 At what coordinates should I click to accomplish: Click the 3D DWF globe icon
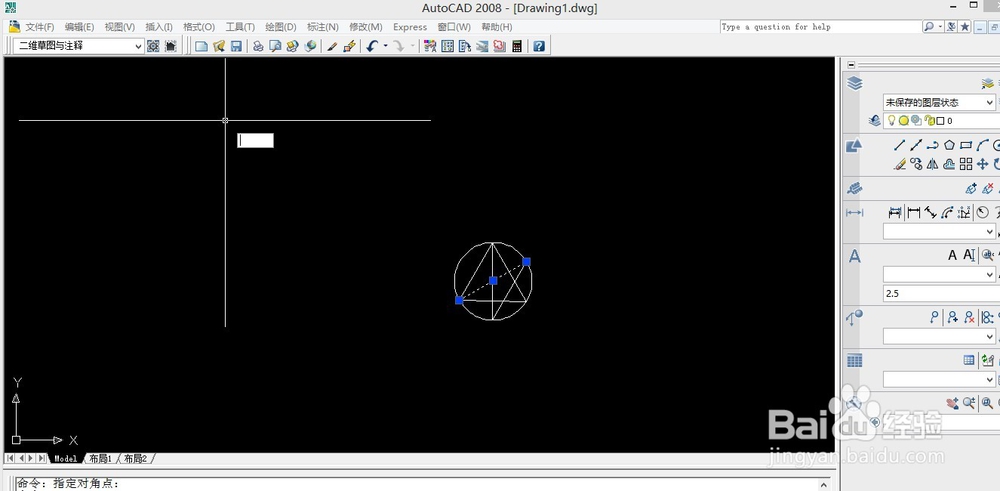click(311, 46)
